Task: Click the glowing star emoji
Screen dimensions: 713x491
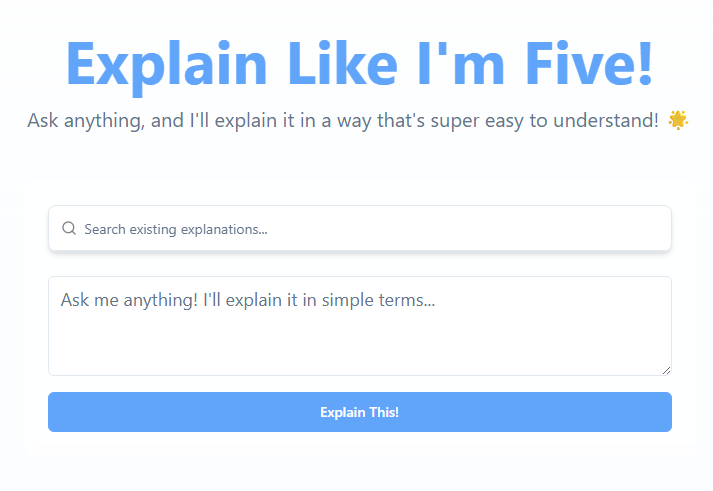Action: coord(678,121)
